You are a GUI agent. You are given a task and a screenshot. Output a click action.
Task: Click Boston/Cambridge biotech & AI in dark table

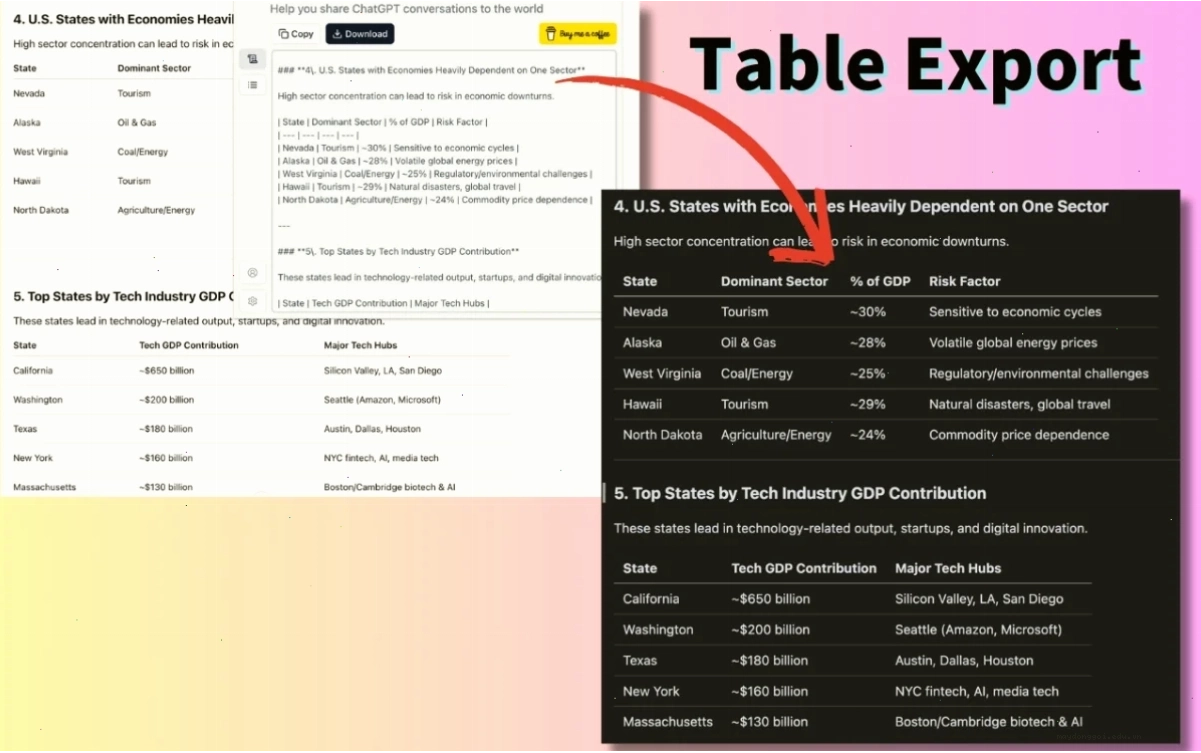point(988,722)
